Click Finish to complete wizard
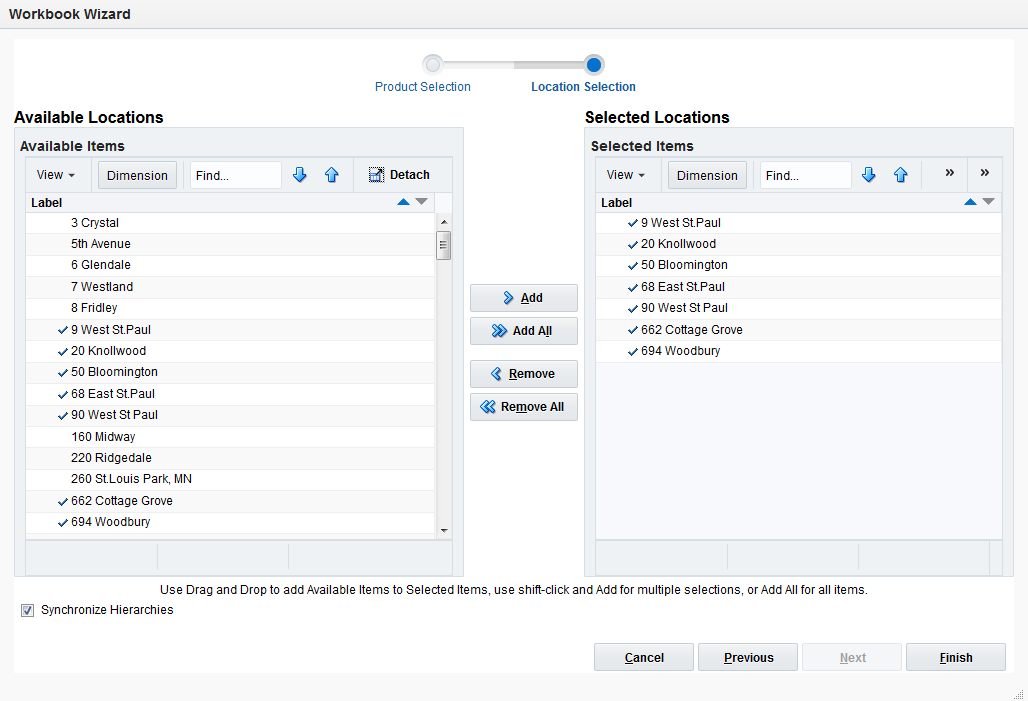The height and width of the screenshot is (701, 1028). click(956, 657)
